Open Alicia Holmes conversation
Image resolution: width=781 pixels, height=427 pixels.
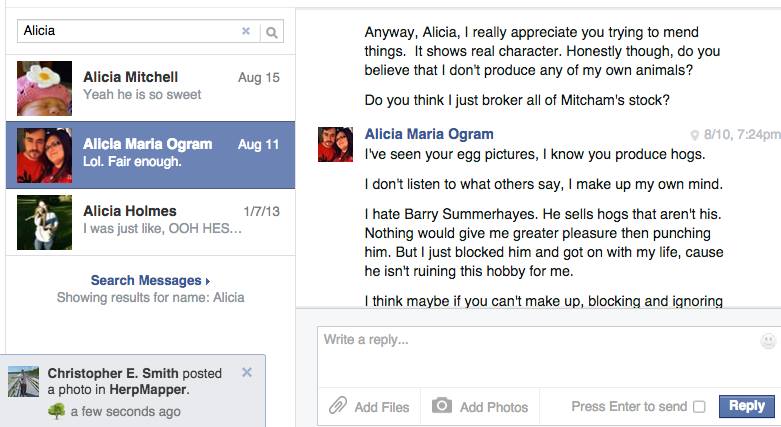point(150,222)
